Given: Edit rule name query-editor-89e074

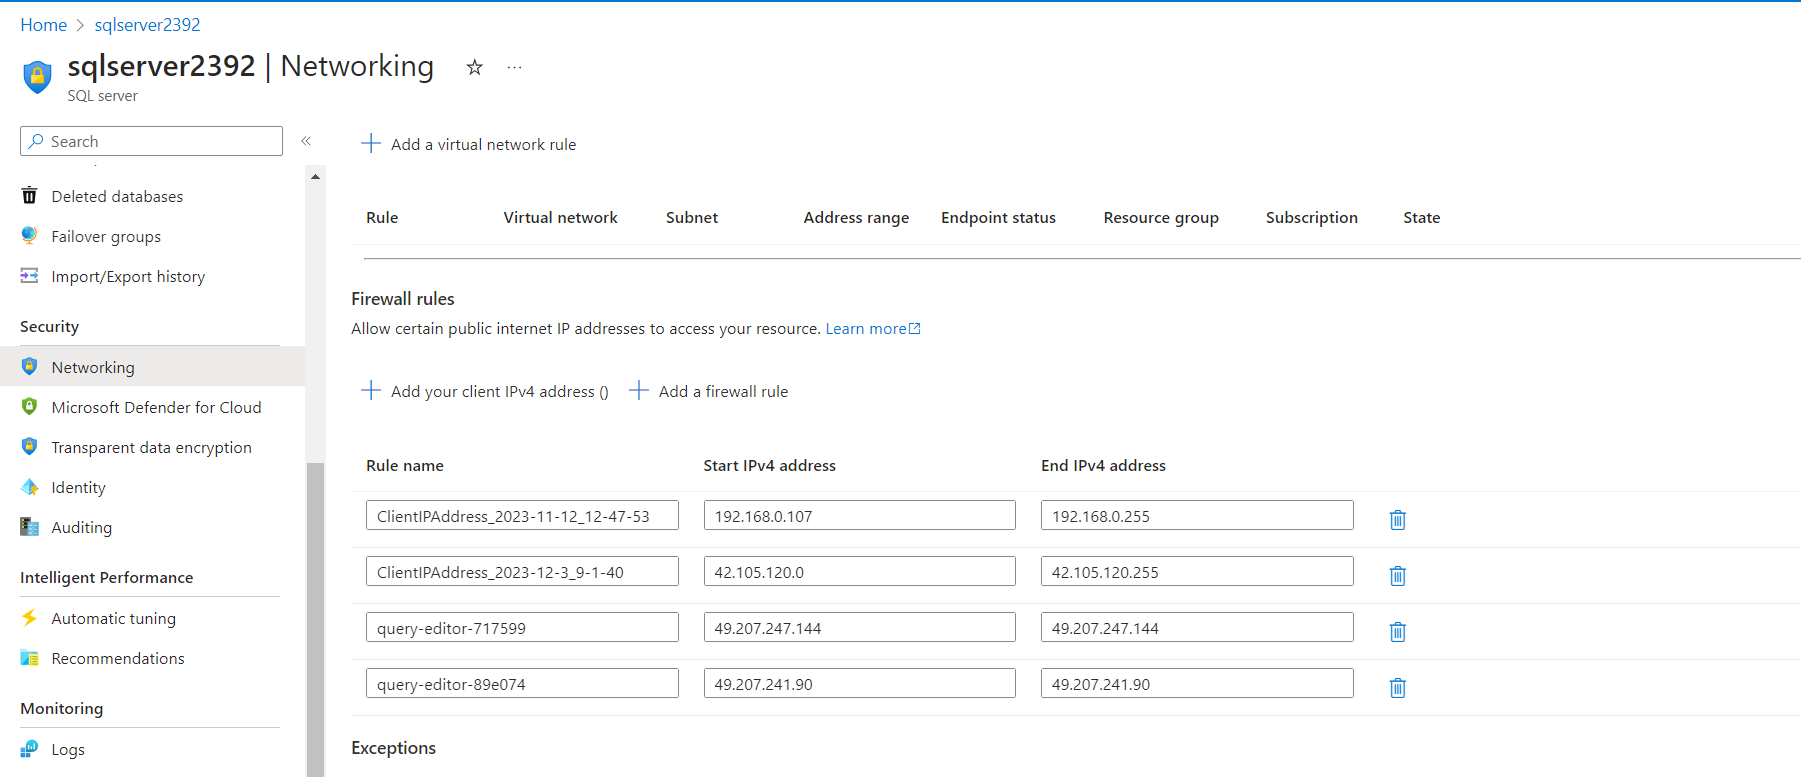Looking at the screenshot, I should [x=522, y=684].
